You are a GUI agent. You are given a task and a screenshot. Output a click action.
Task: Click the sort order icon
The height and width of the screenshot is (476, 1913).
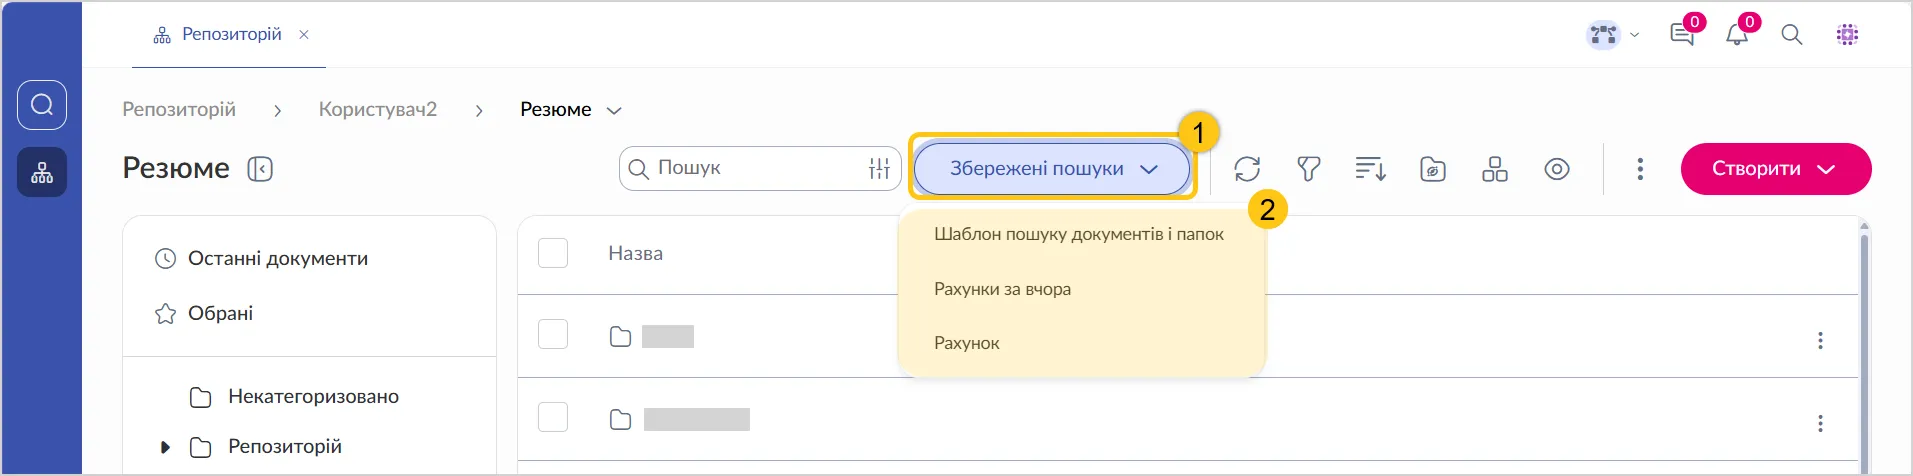click(1370, 169)
